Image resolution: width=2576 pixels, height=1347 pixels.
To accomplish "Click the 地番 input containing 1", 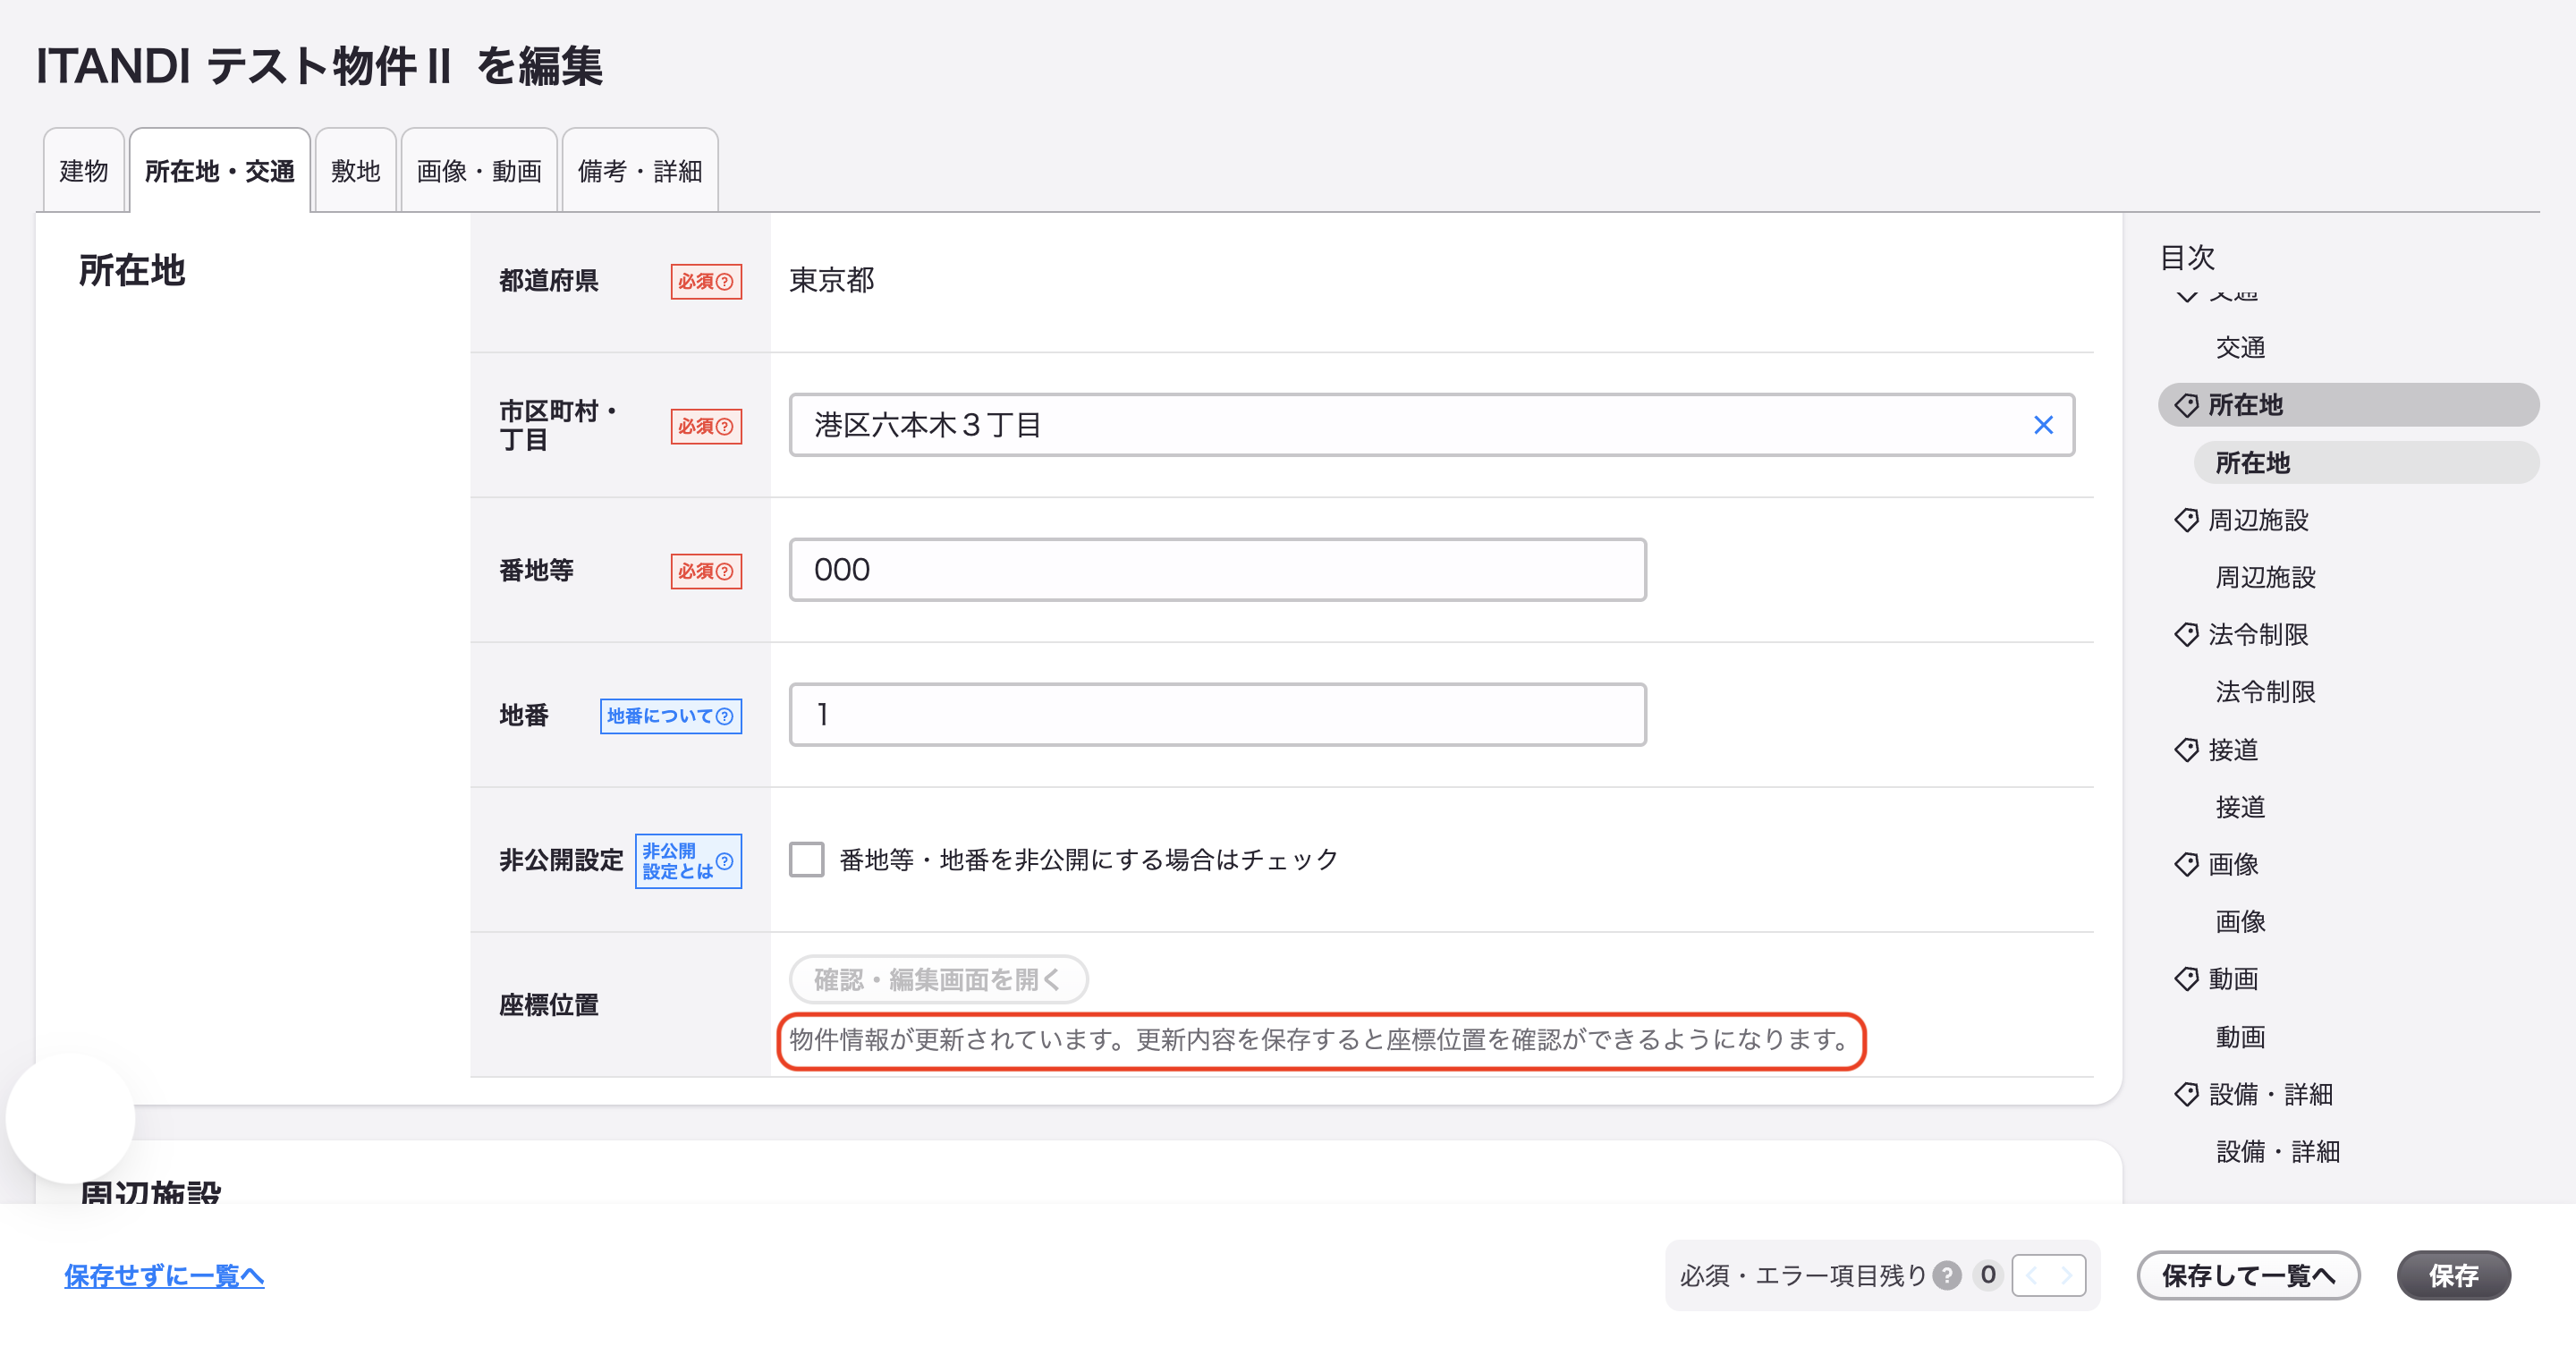I will (x=1217, y=715).
